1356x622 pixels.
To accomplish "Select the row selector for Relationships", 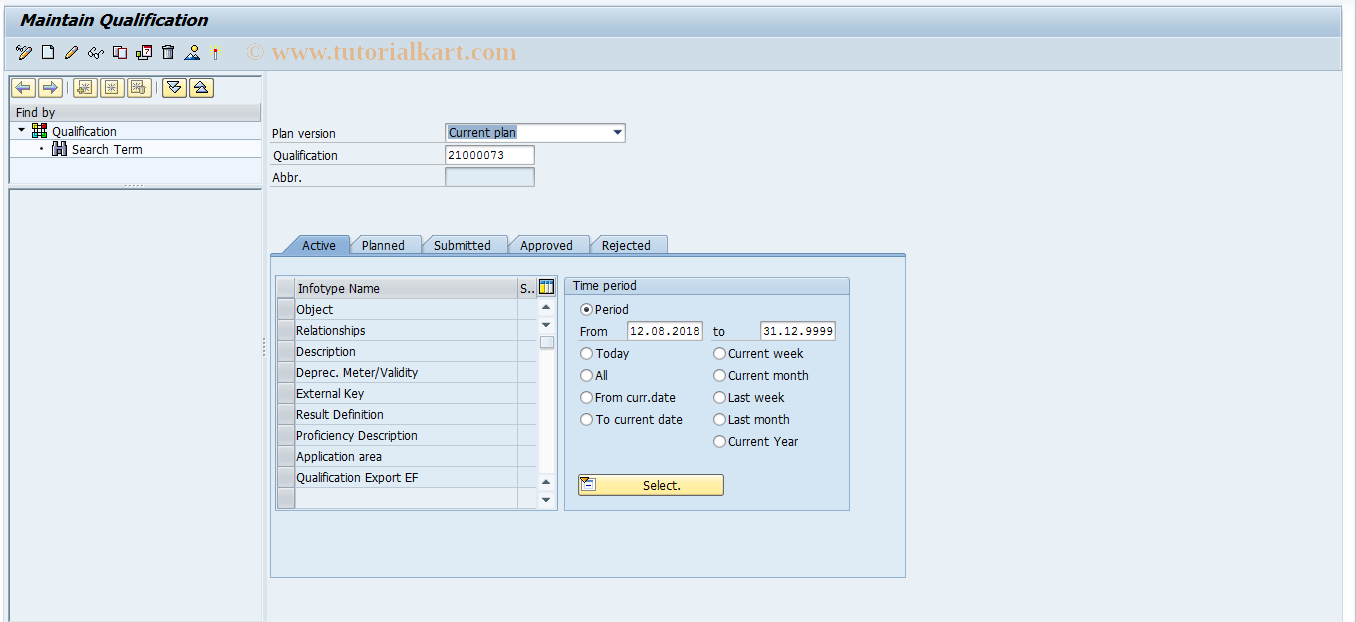I will click(x=286, y=330).
